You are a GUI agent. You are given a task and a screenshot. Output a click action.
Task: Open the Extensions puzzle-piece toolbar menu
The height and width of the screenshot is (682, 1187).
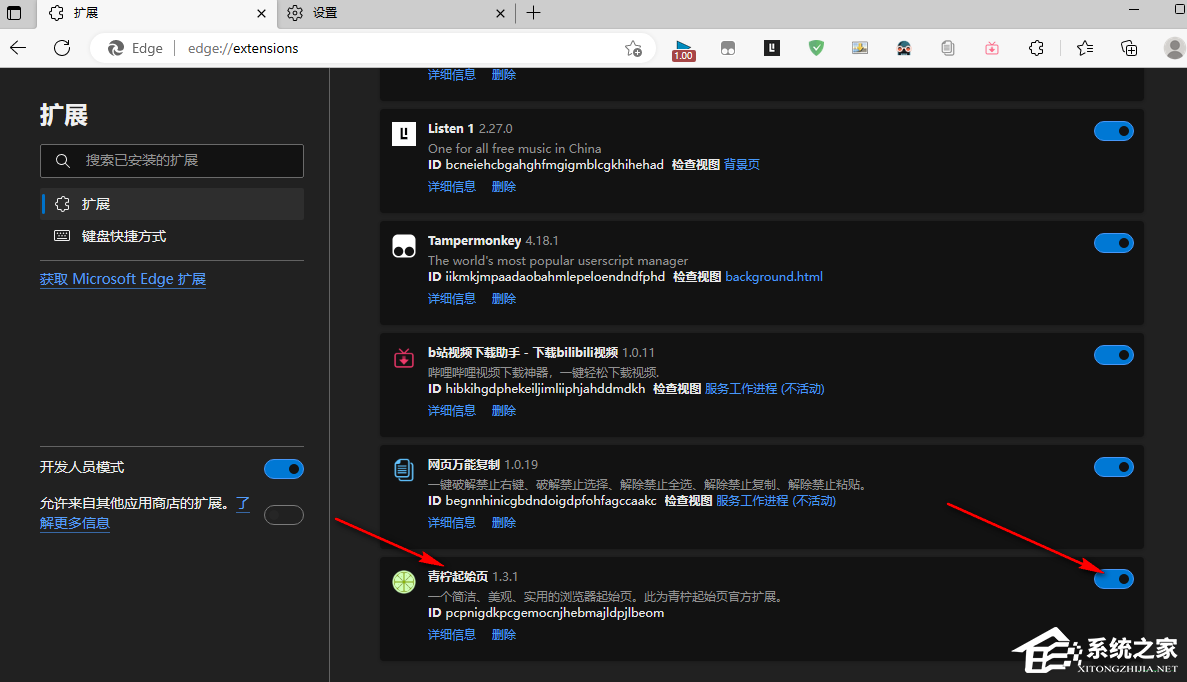tap(1036, 48)
